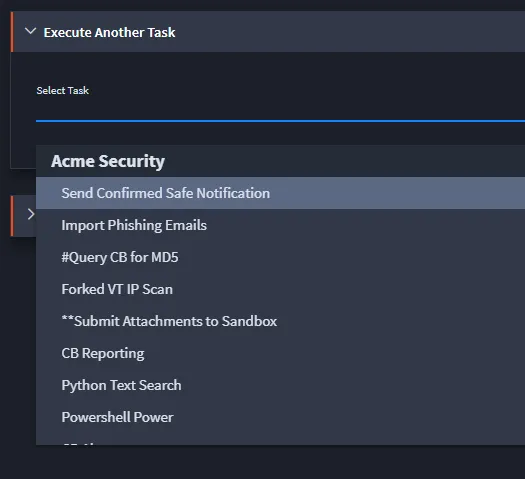Click the Execute Another Task header title
The height and width of the screenshot is (479, 525).
tap(109, 32)
